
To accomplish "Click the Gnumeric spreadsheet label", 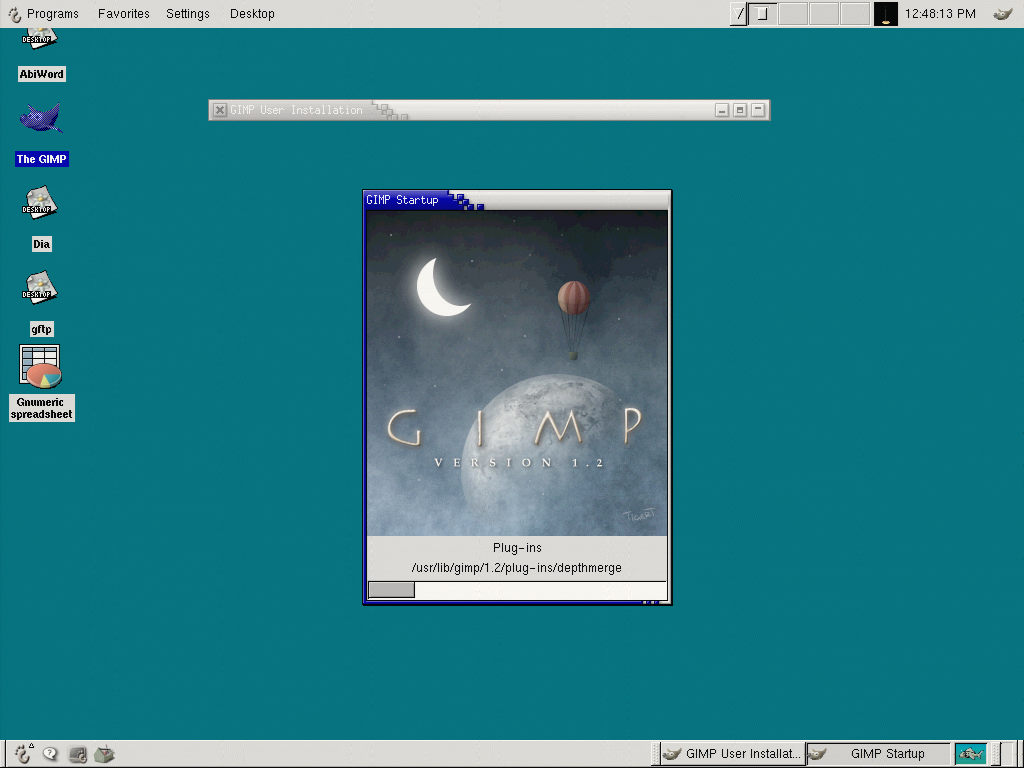I will [x=41, y=408].
